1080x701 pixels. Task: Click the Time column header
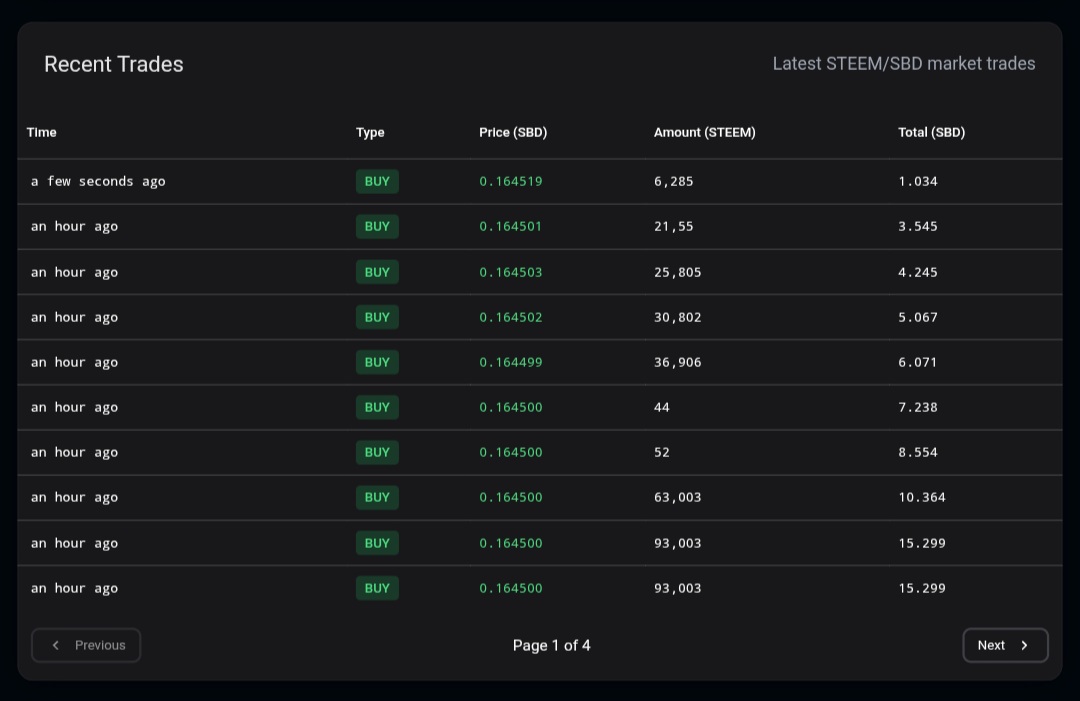pyautogui.click(x=41, y=132)
